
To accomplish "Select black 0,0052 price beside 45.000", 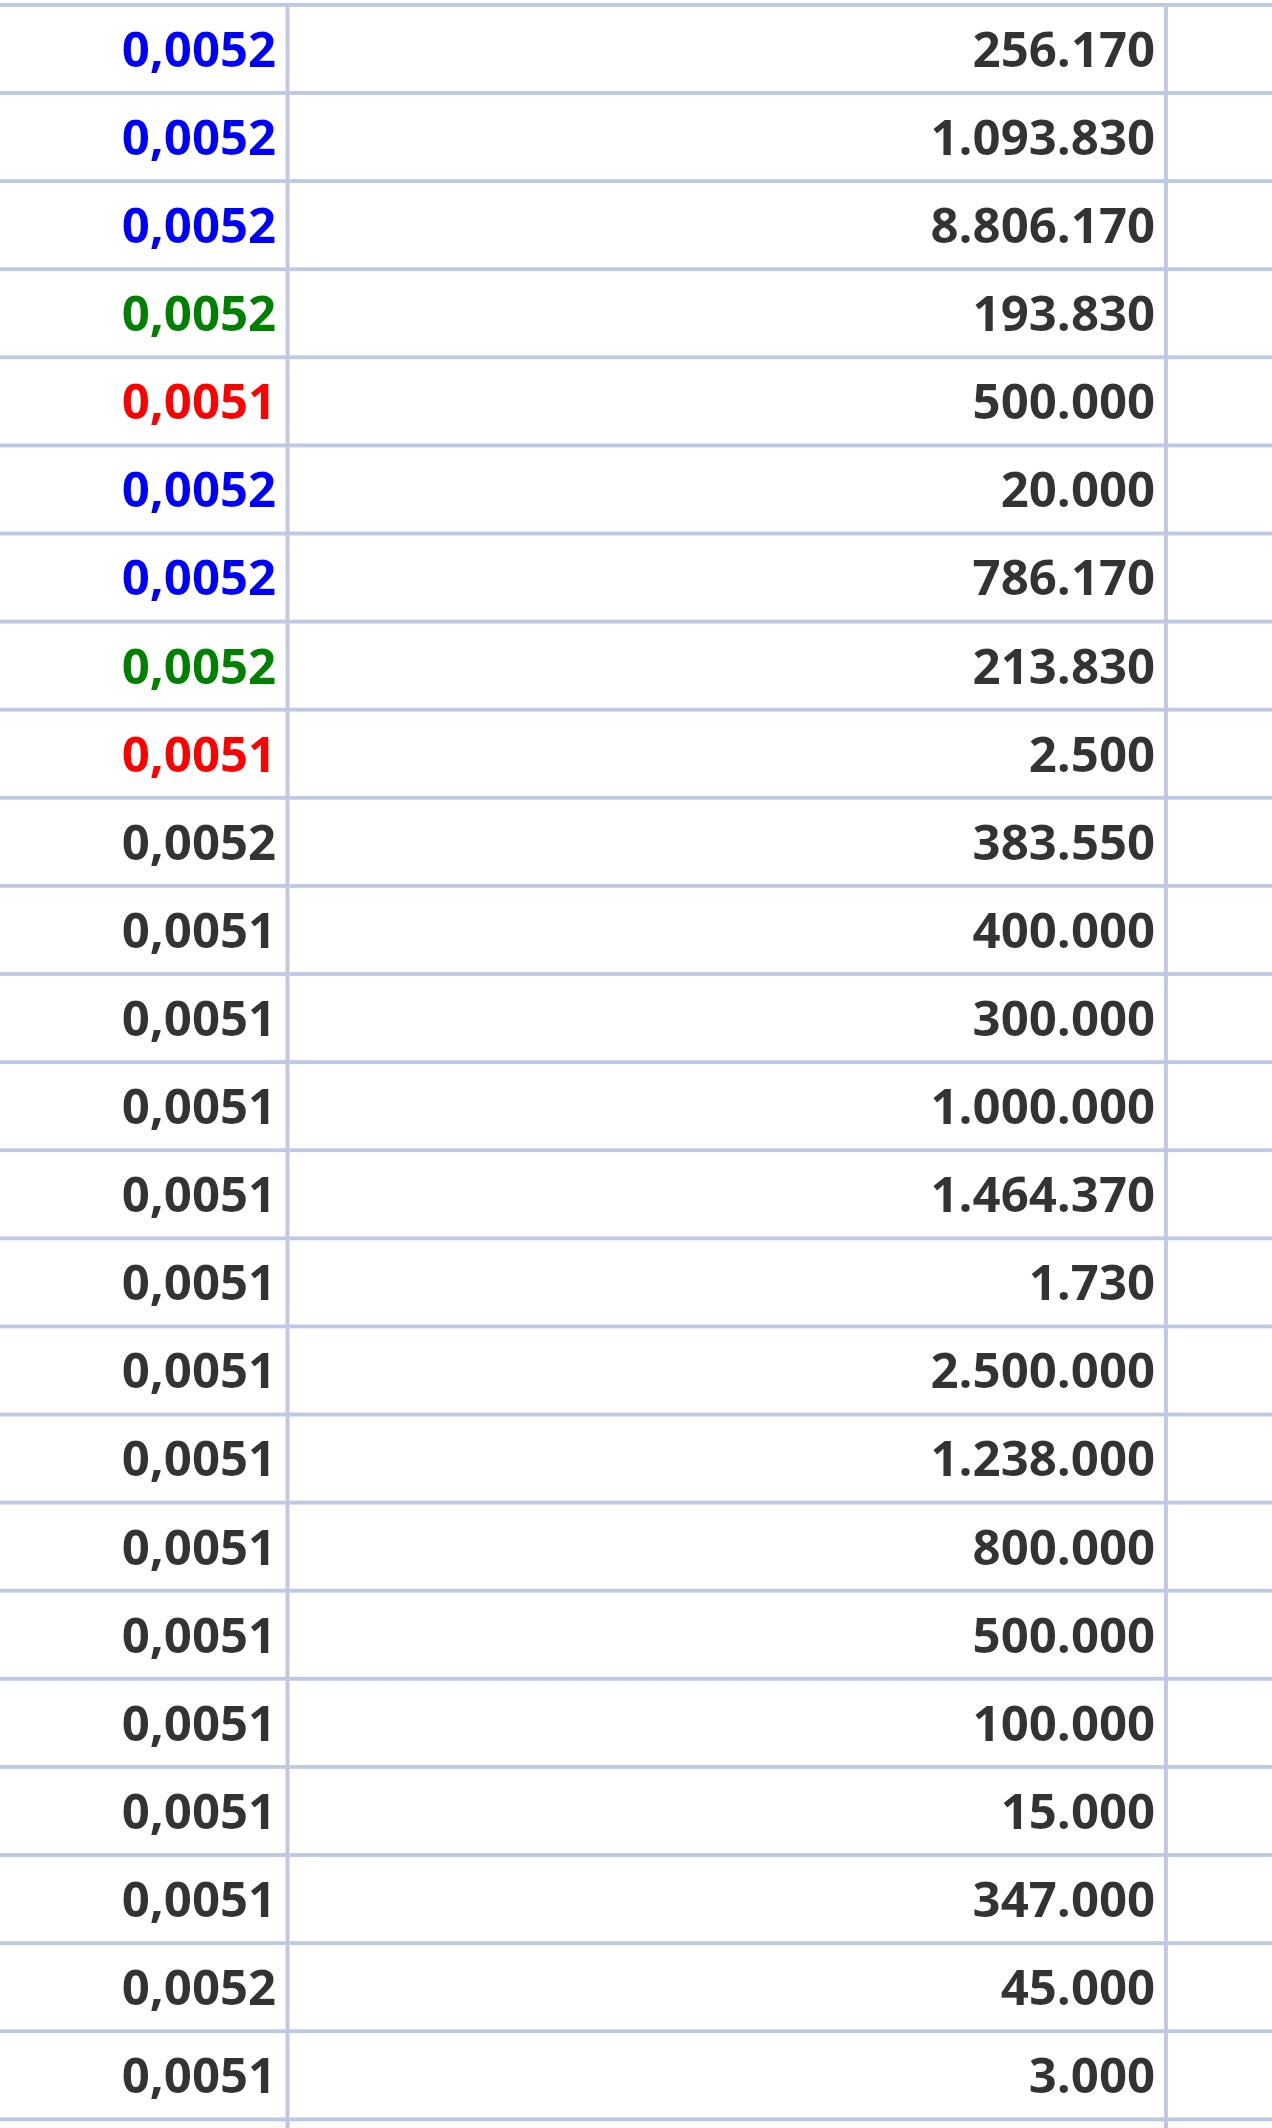I will [x=198, y=1988].
